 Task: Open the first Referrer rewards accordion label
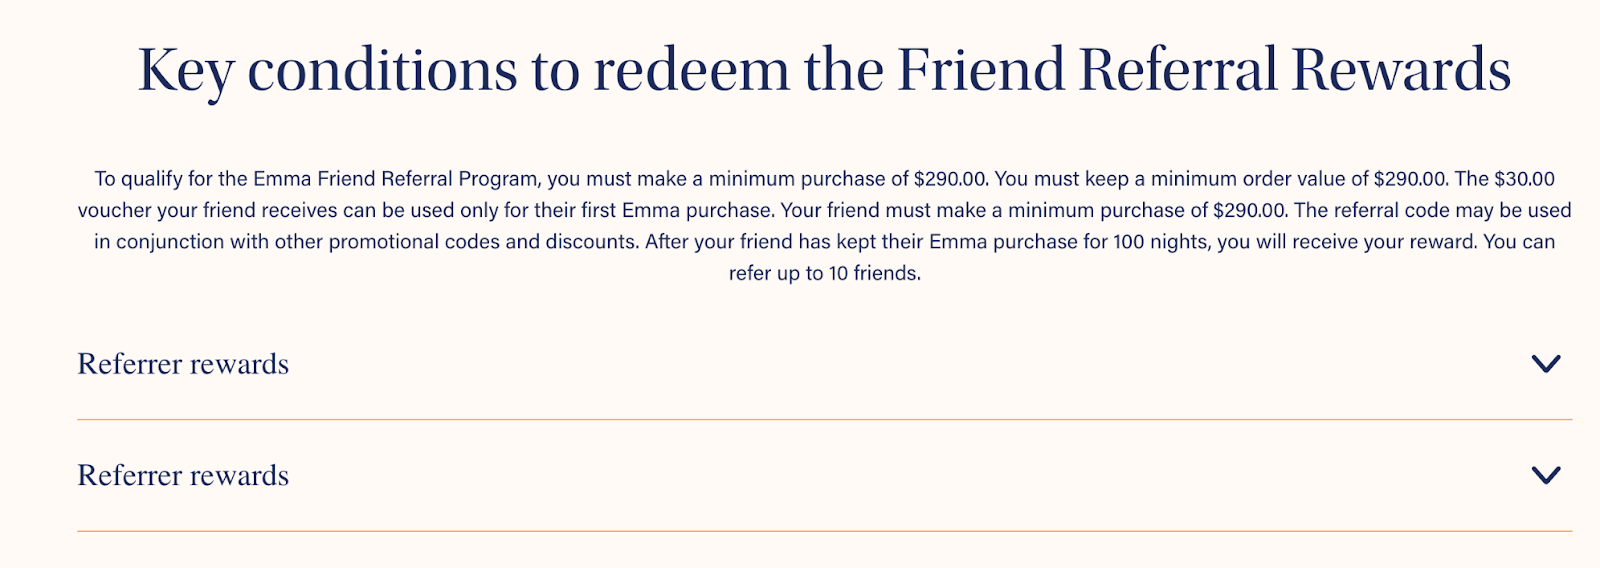[183, 364]
